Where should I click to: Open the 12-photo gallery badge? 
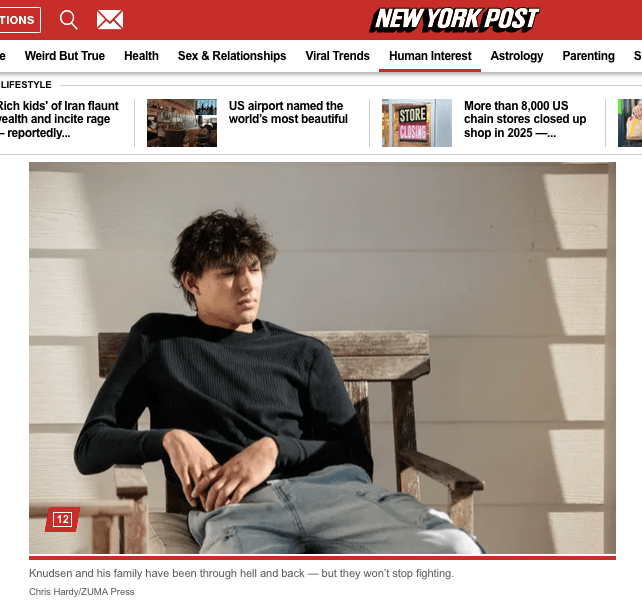pyautogui.click(x=62, y=519)
